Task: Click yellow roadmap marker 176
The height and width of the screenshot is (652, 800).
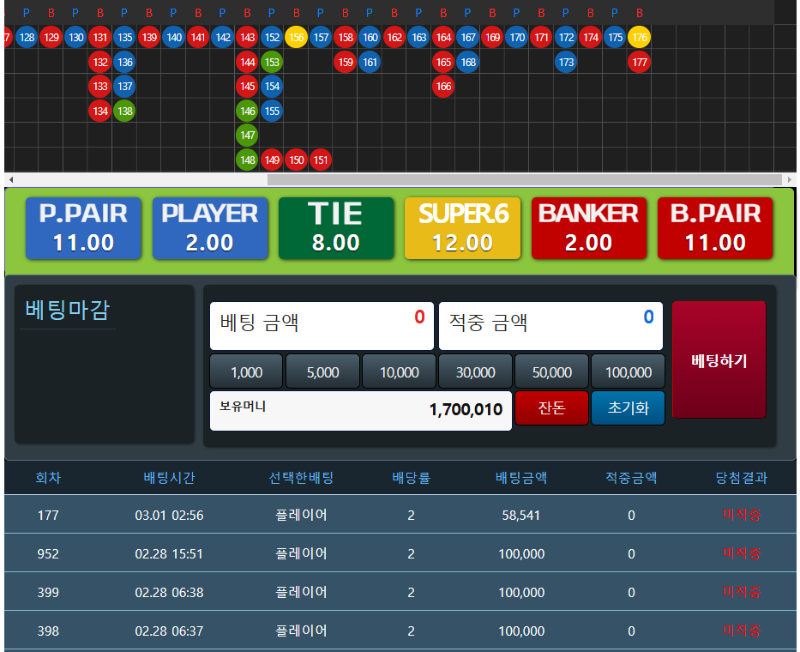Action: [x=639, y=37]
